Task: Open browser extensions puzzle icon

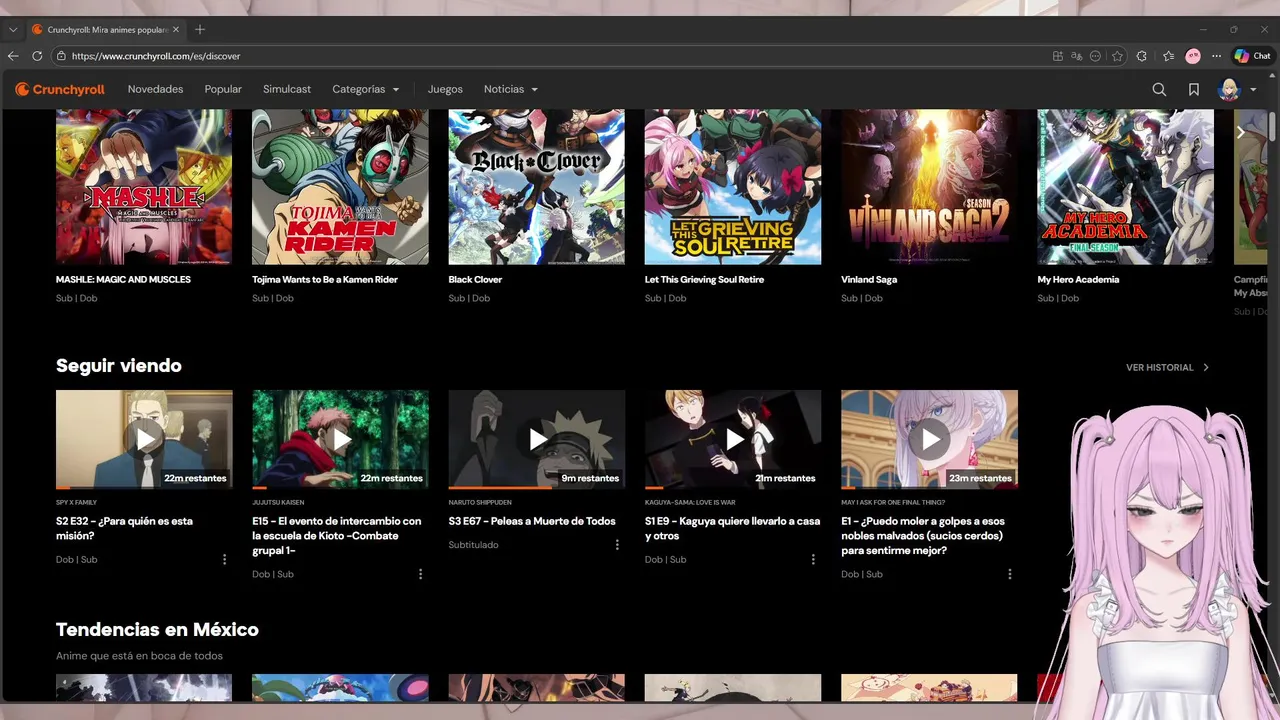Action: 1142,56
